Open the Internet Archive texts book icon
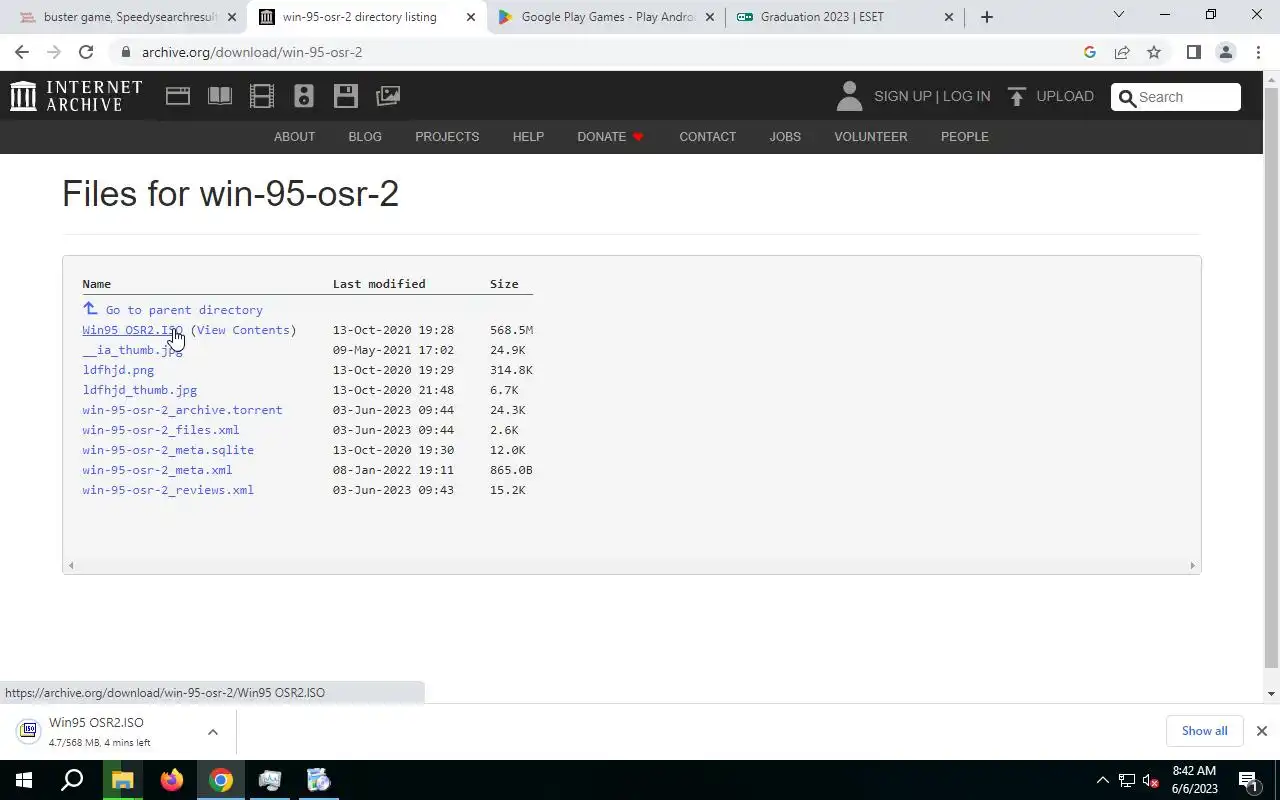This screenshot has height=800, width=1280. coord(220,96)
